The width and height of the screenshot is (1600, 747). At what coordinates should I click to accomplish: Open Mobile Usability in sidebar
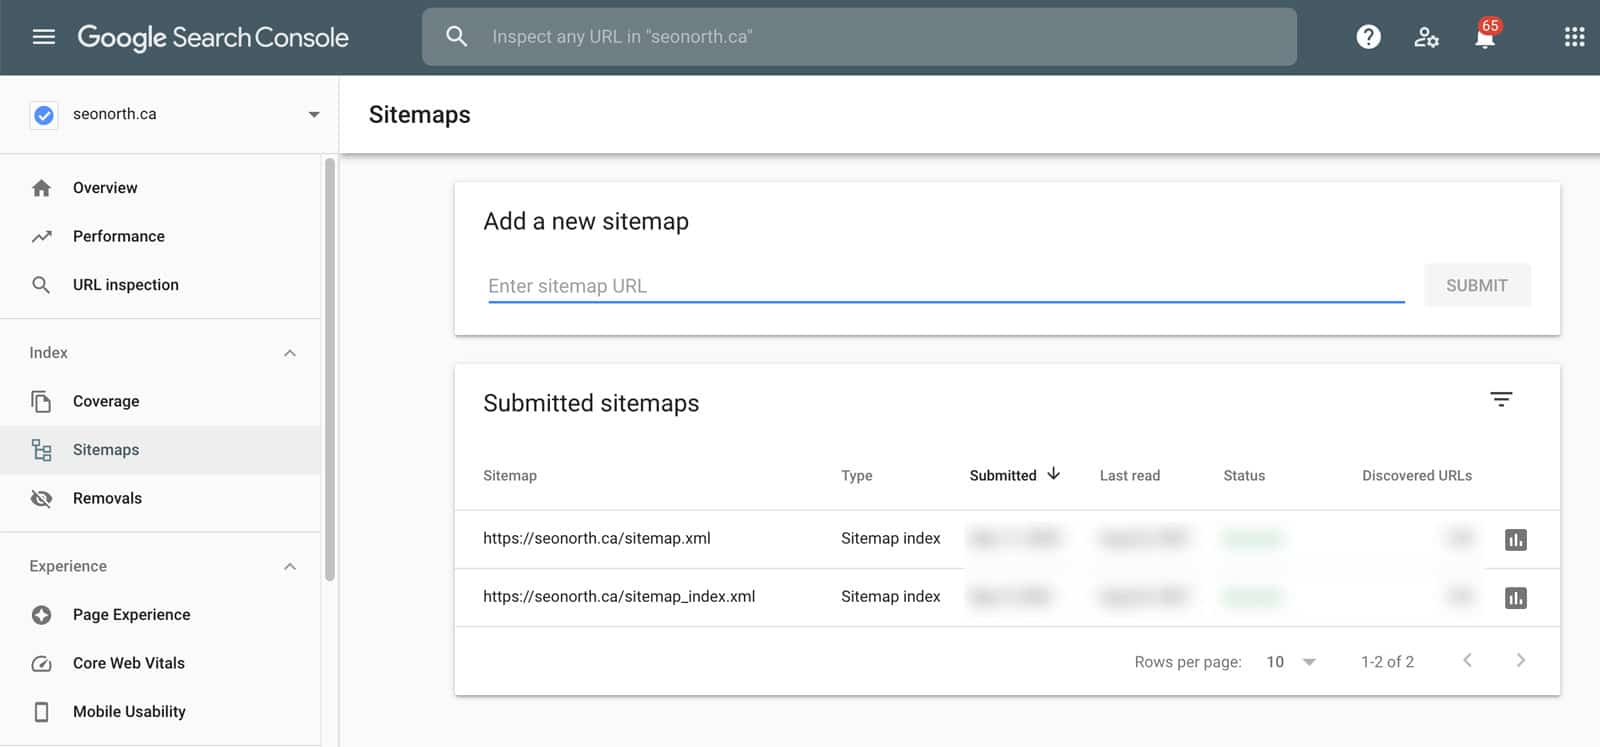click(x=160, y=712)
